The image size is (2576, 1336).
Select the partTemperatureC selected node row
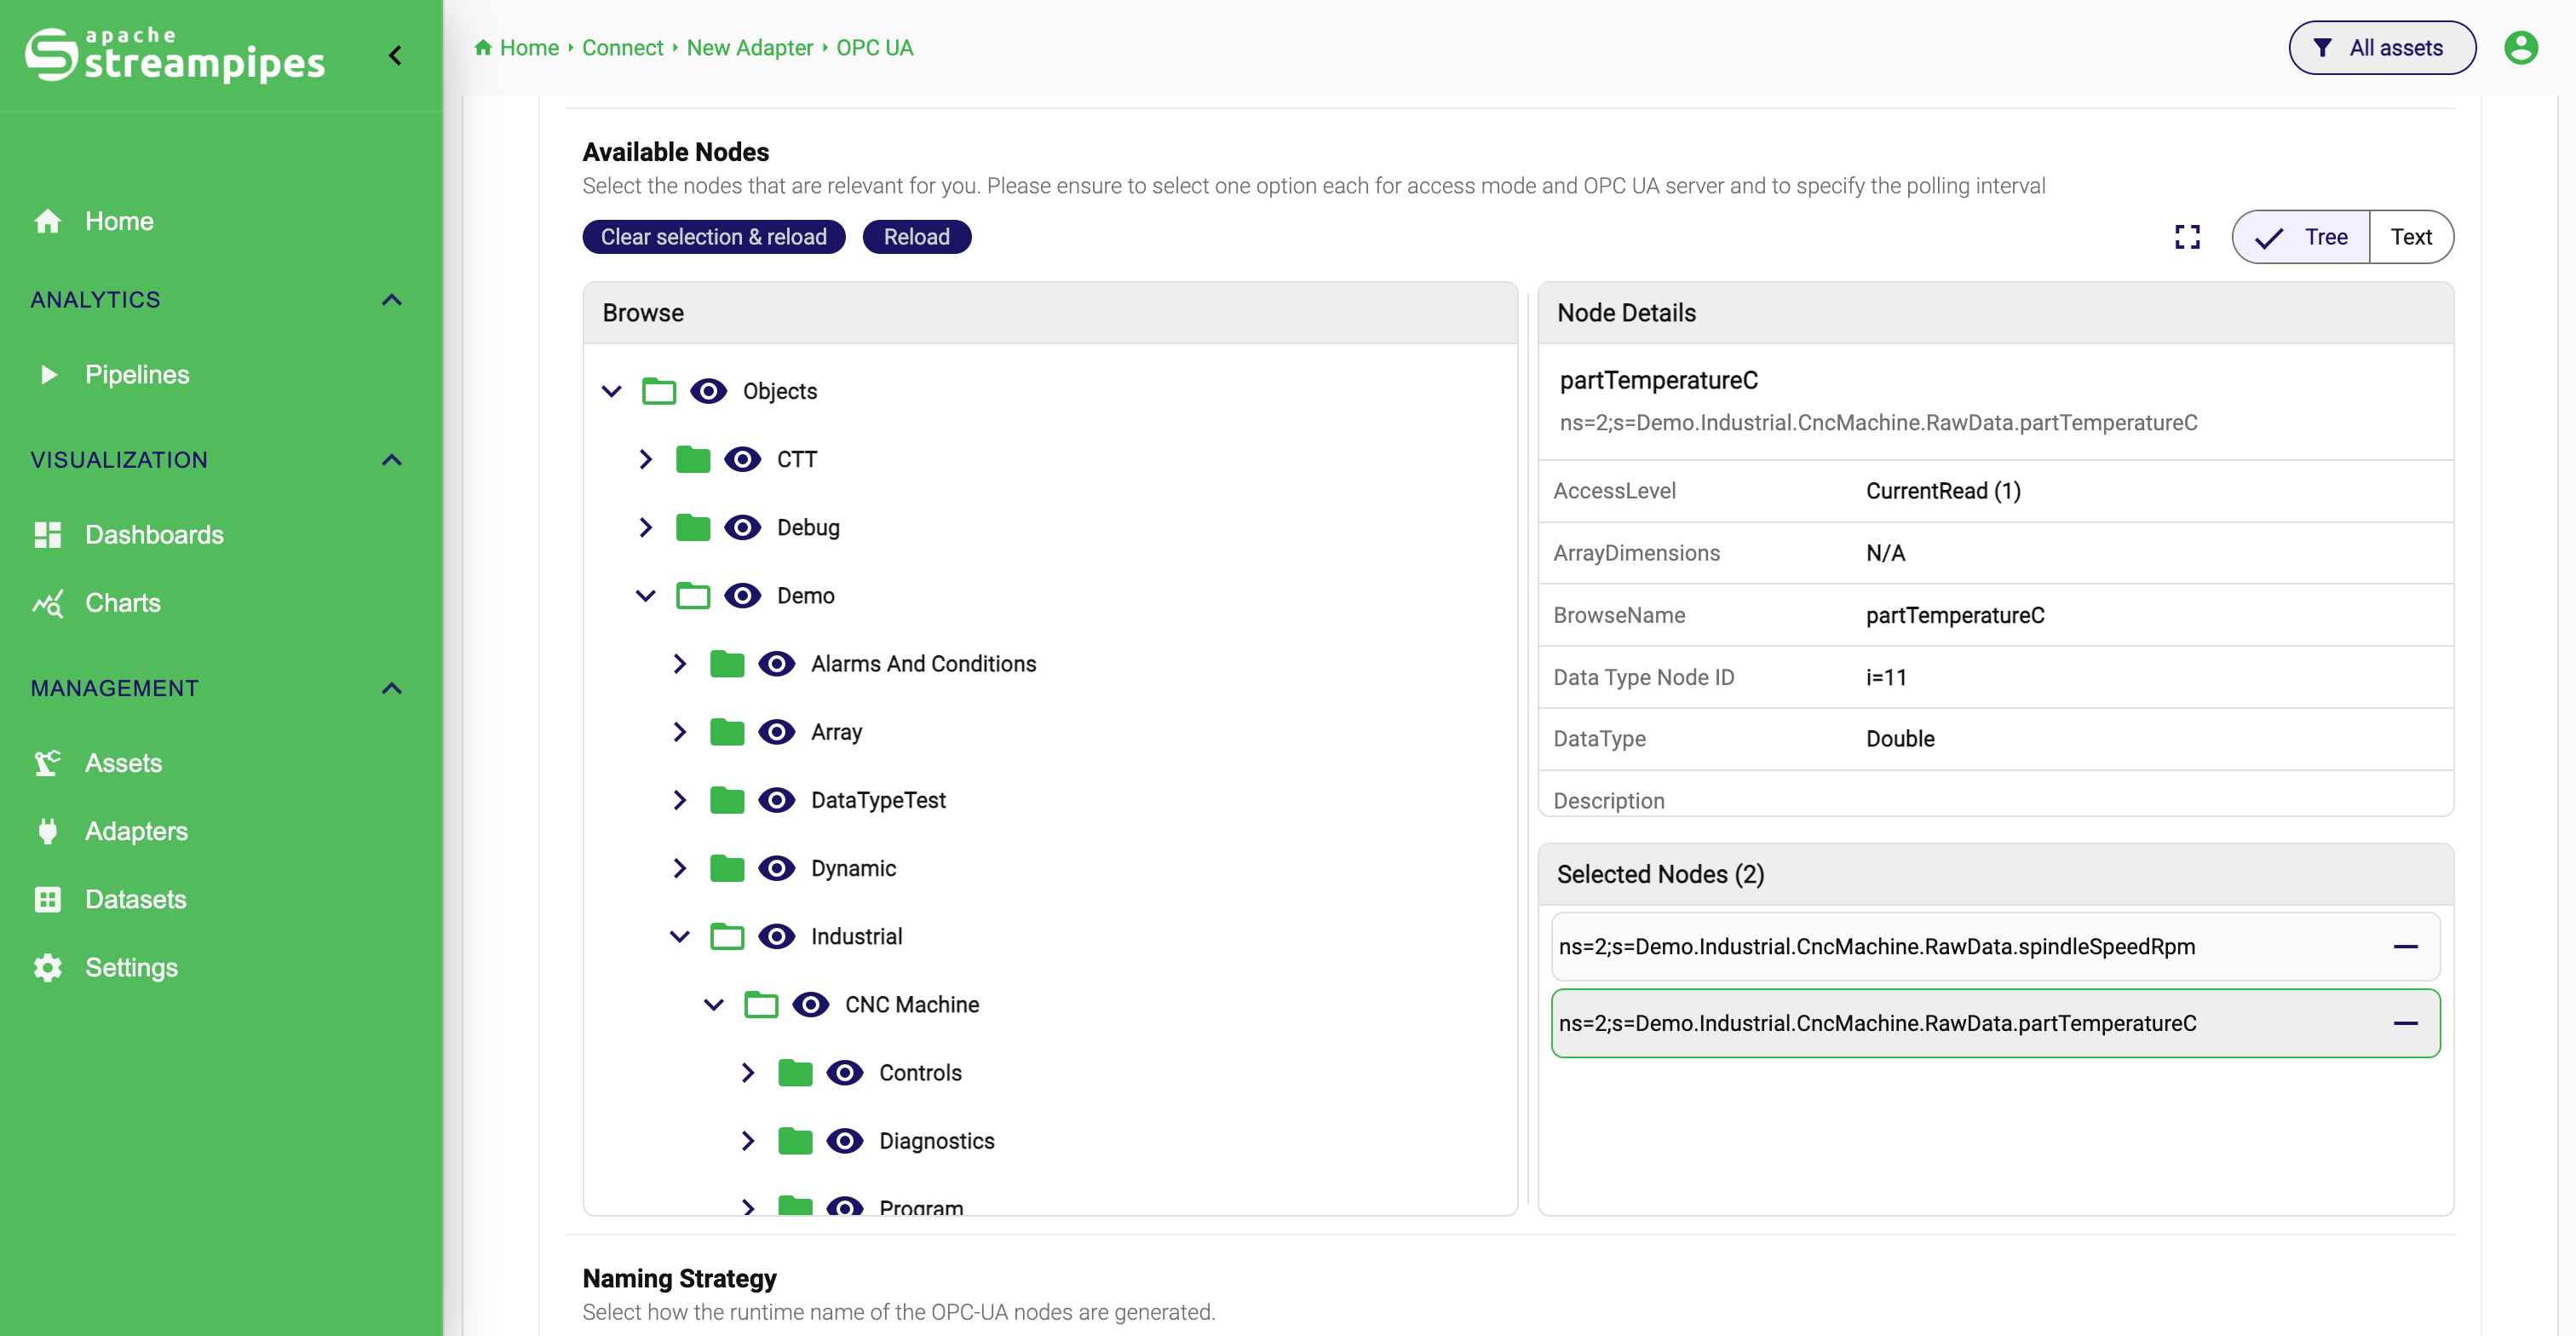(1994, 1023)
